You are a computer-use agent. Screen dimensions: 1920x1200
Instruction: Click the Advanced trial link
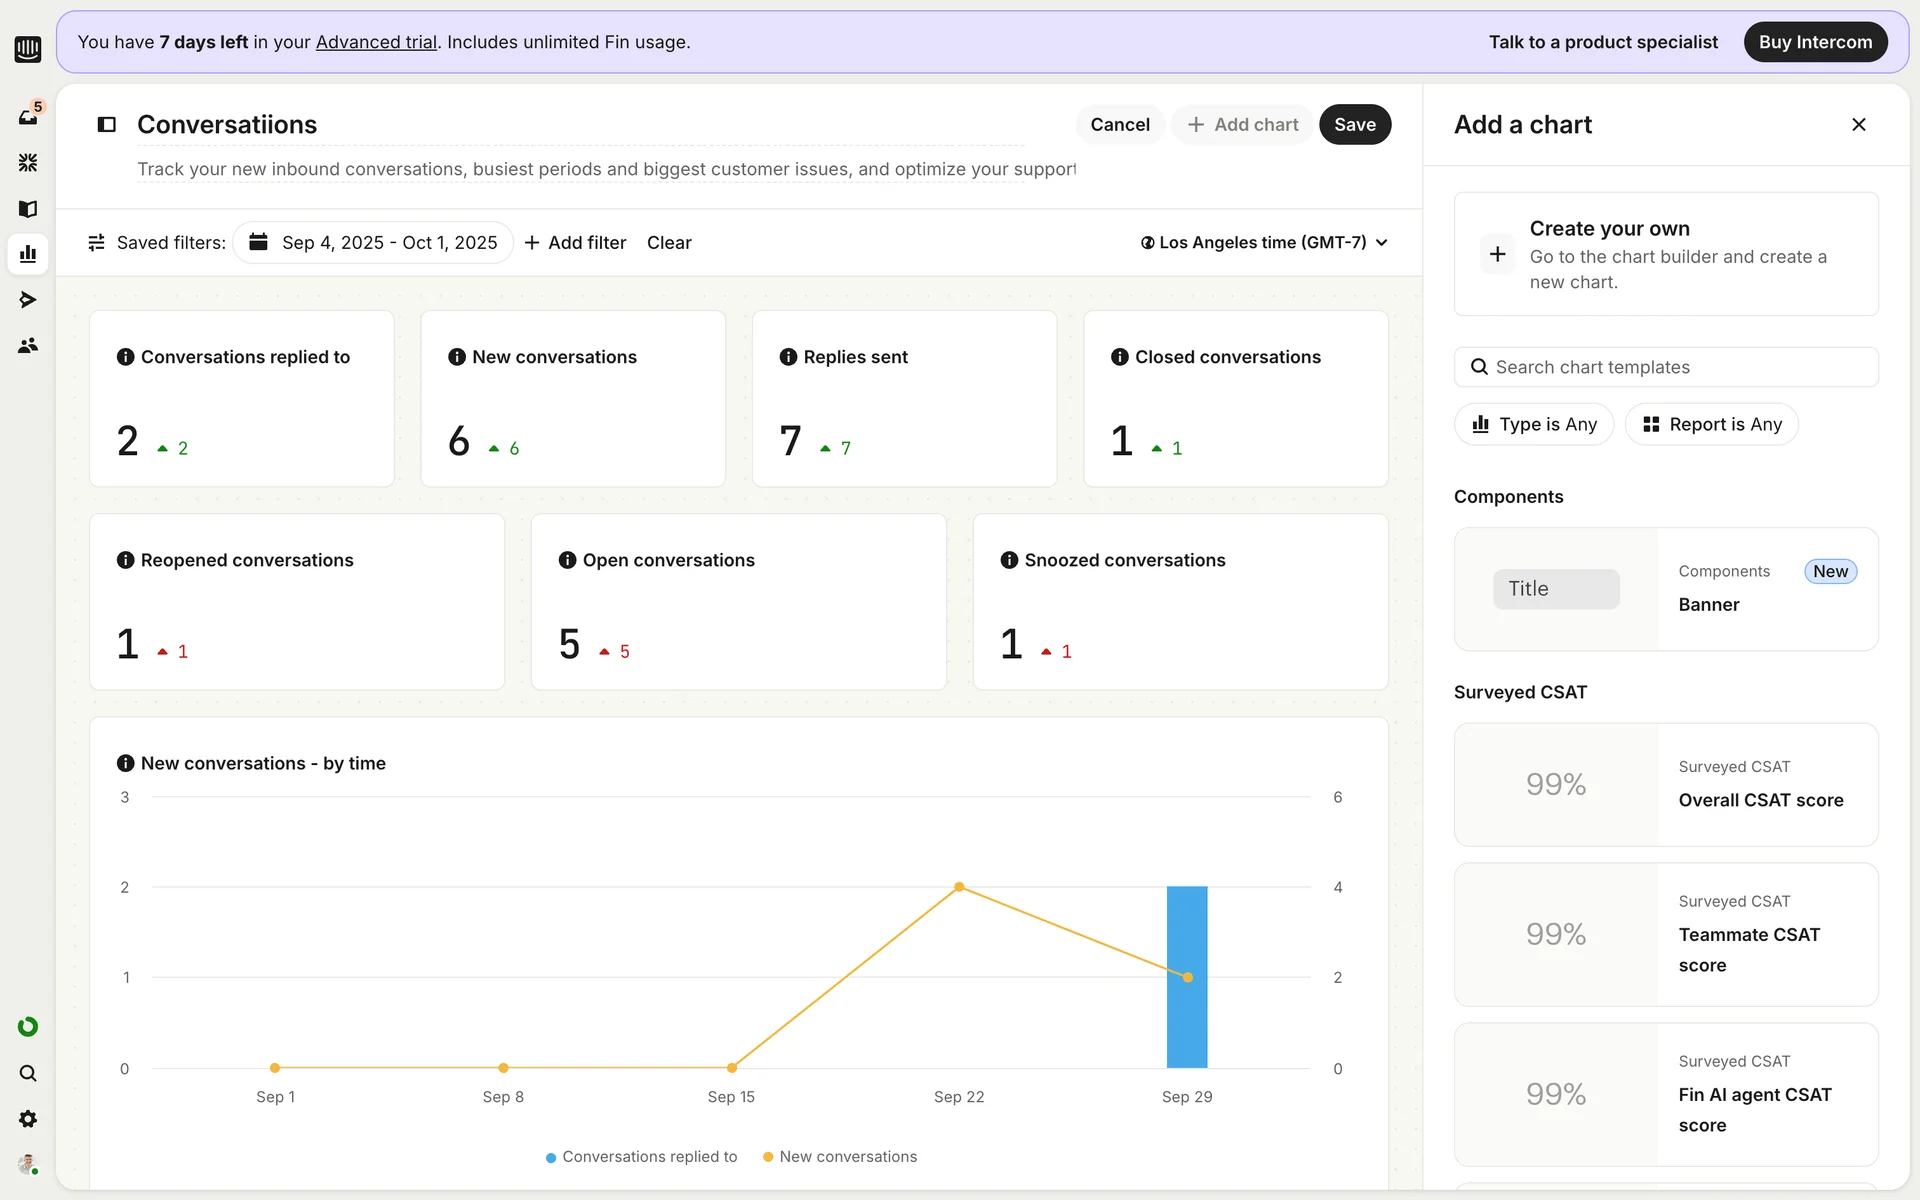point(376,42)
